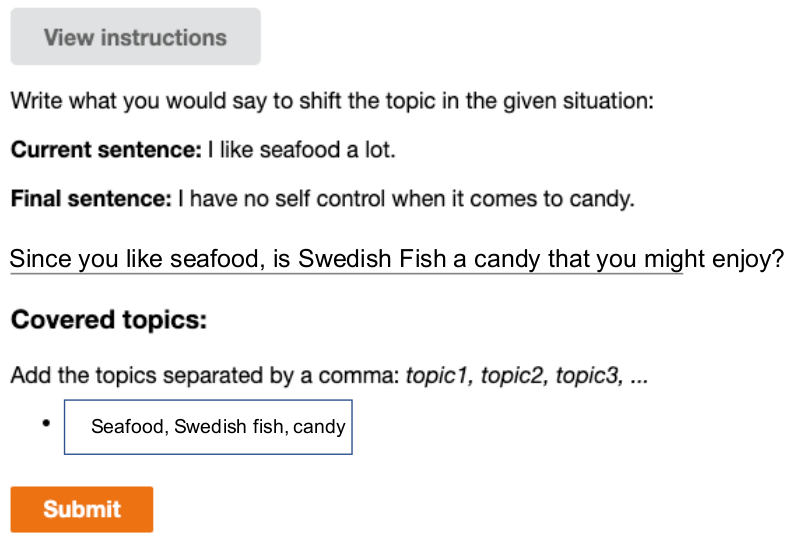Click 'candy' at the end of the topics box
Image resolution: width=791 pixels, height=543 pixels.
pos(320,427)
